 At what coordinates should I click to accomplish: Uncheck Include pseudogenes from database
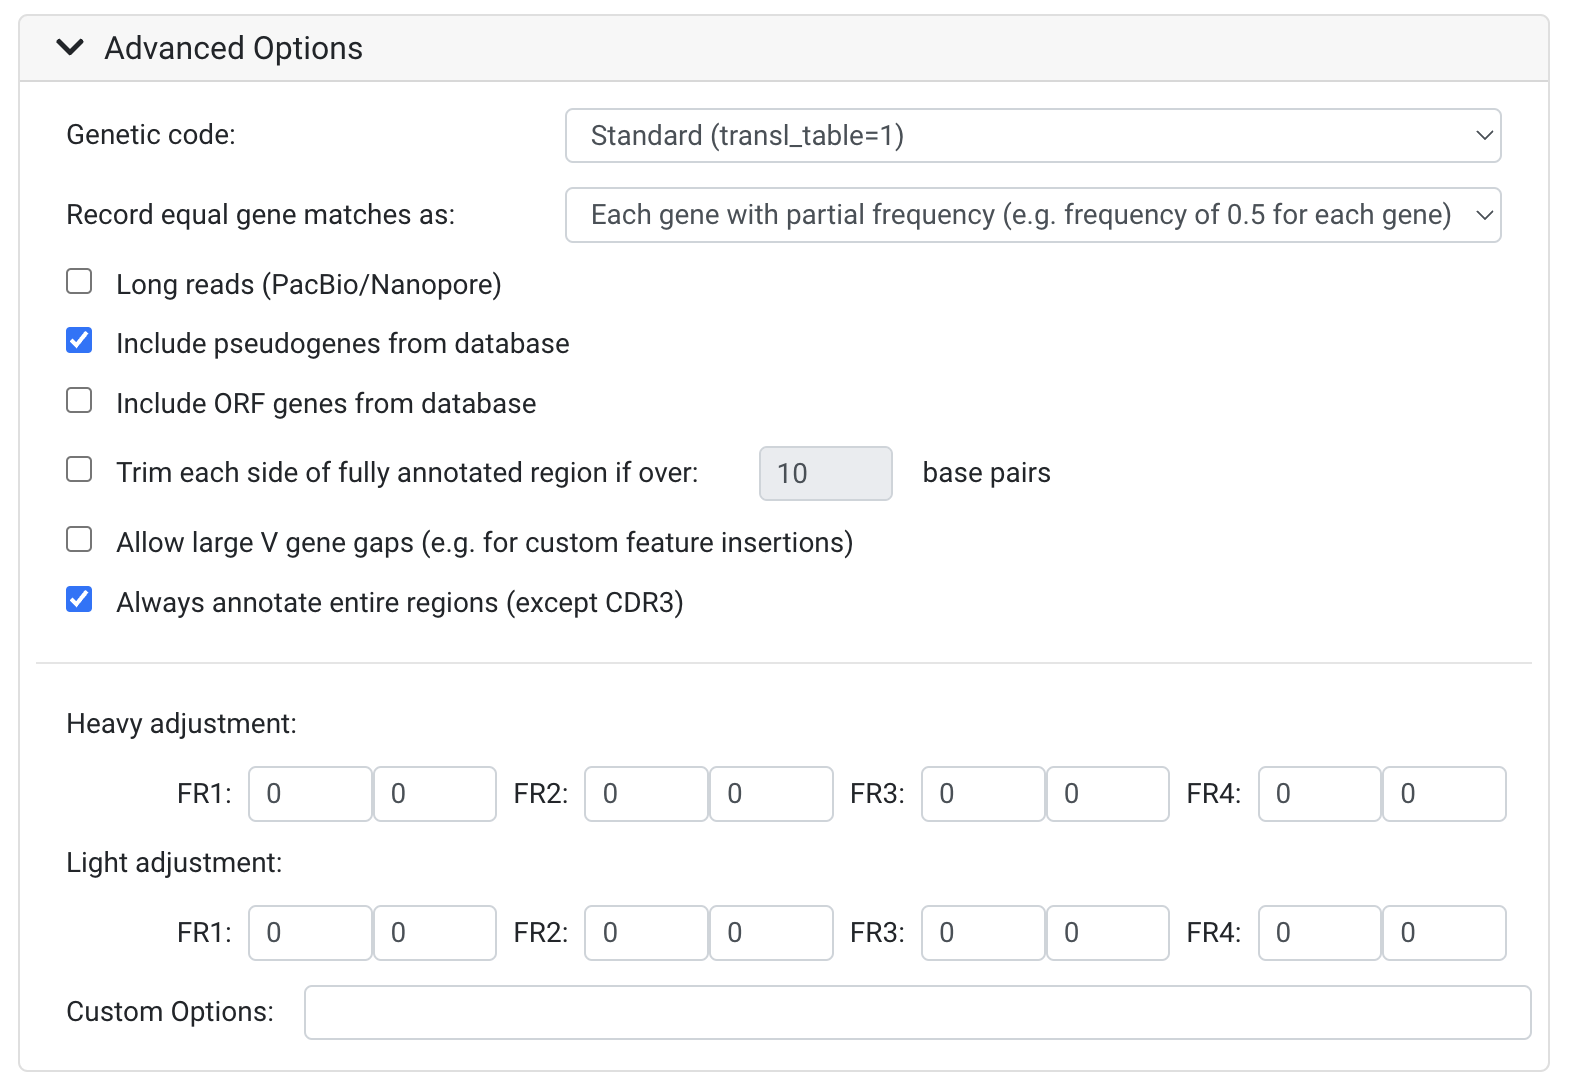pos(79,341)
